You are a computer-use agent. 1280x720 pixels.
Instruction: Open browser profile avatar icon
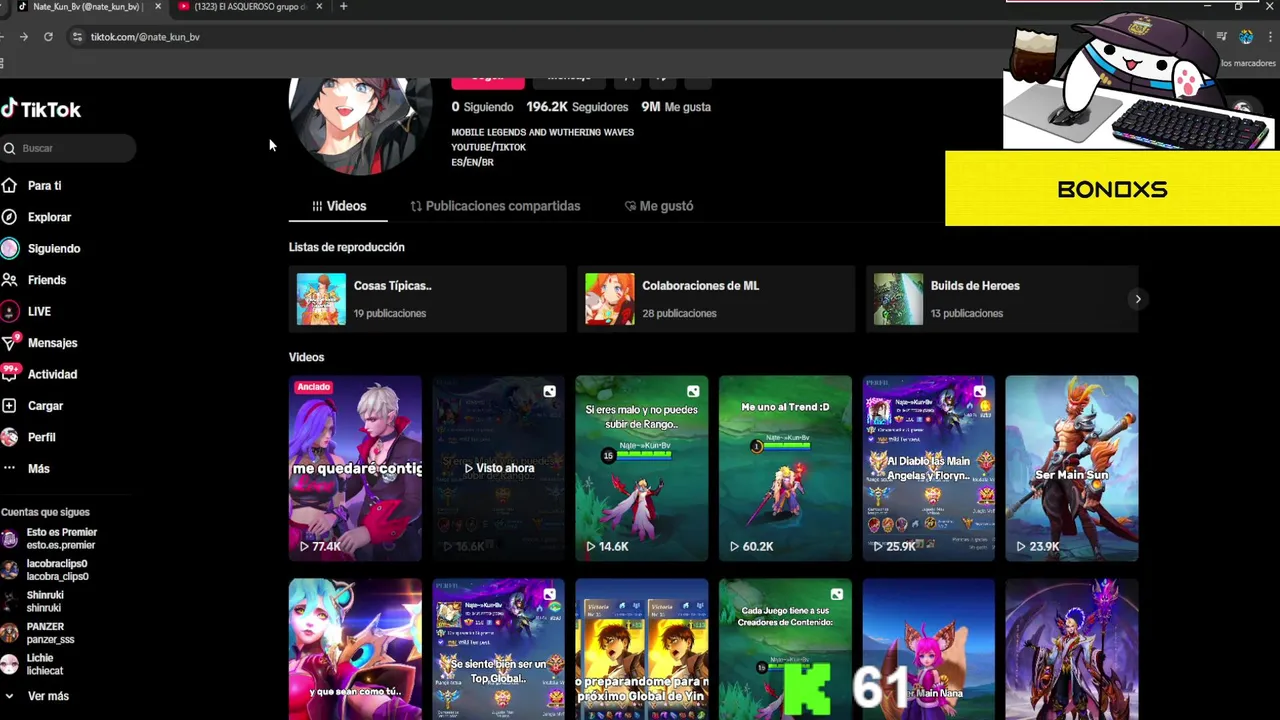1246,37
